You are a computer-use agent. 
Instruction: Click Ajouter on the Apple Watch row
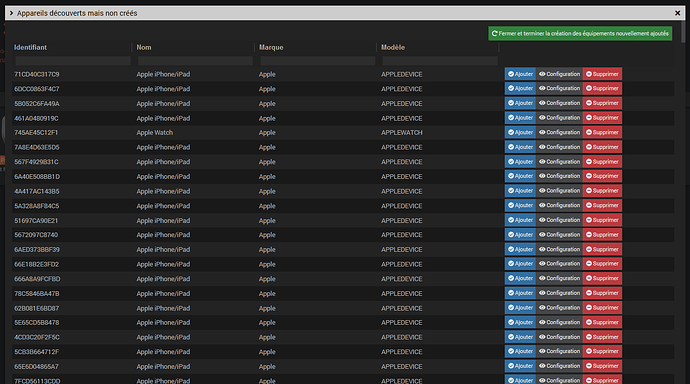click(x=520, y=132)
